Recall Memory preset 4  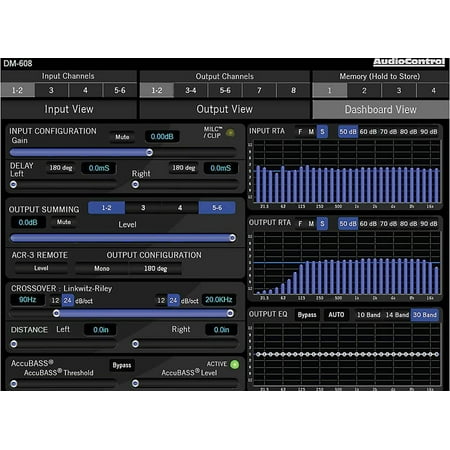[433, 90]
